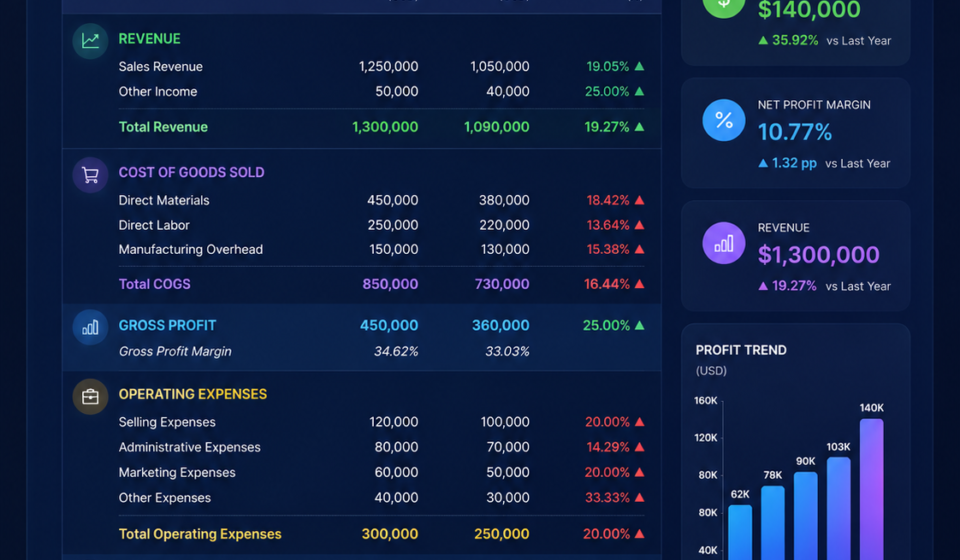
Task: Click the Total COGS label
Action: point(154,284)
